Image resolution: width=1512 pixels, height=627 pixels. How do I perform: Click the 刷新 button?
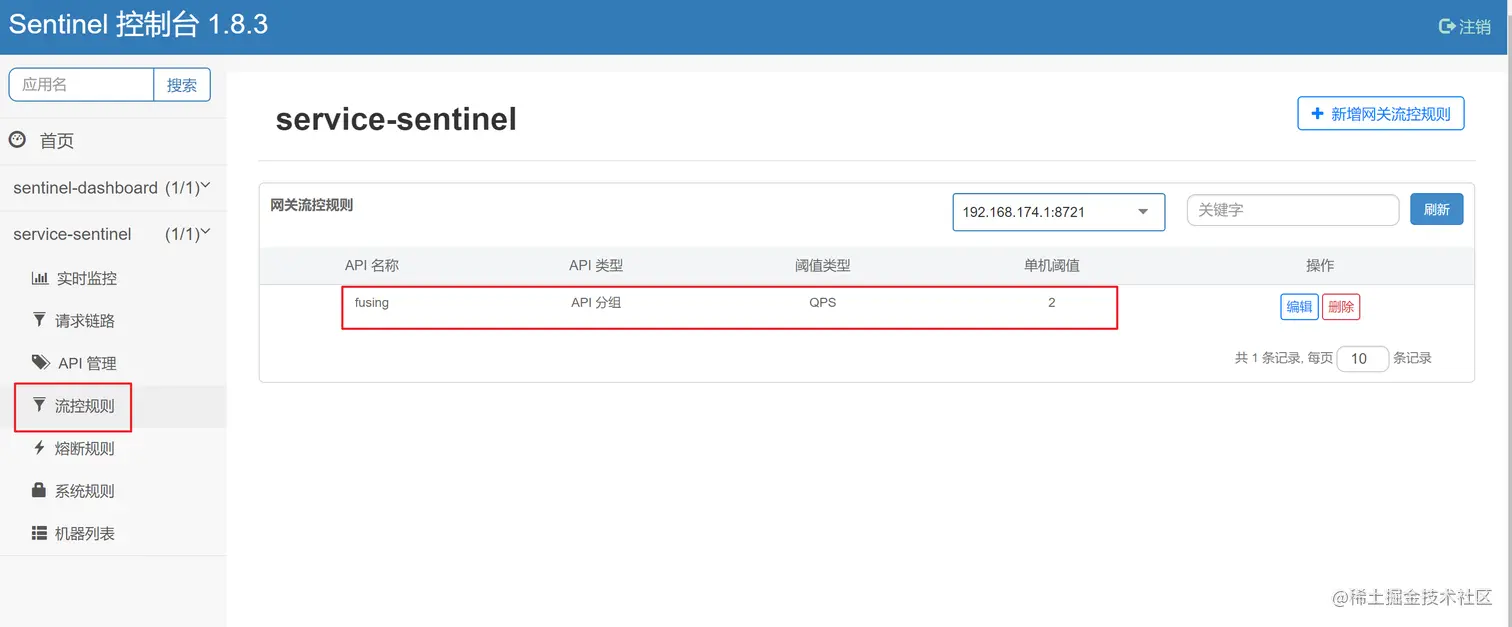point(1436,209)
